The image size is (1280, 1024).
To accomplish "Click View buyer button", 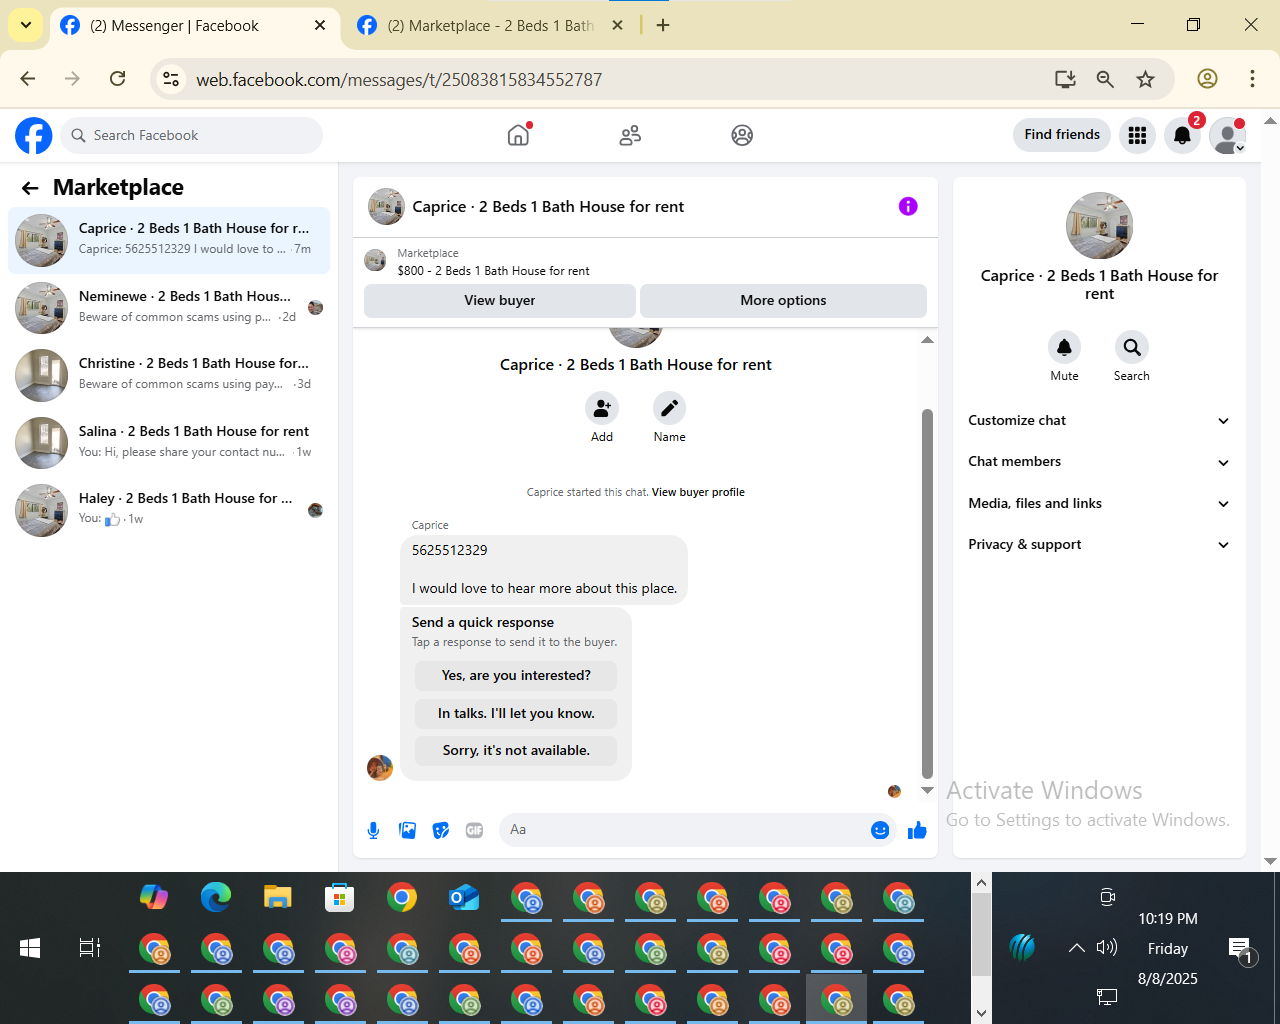I will 500,300.
